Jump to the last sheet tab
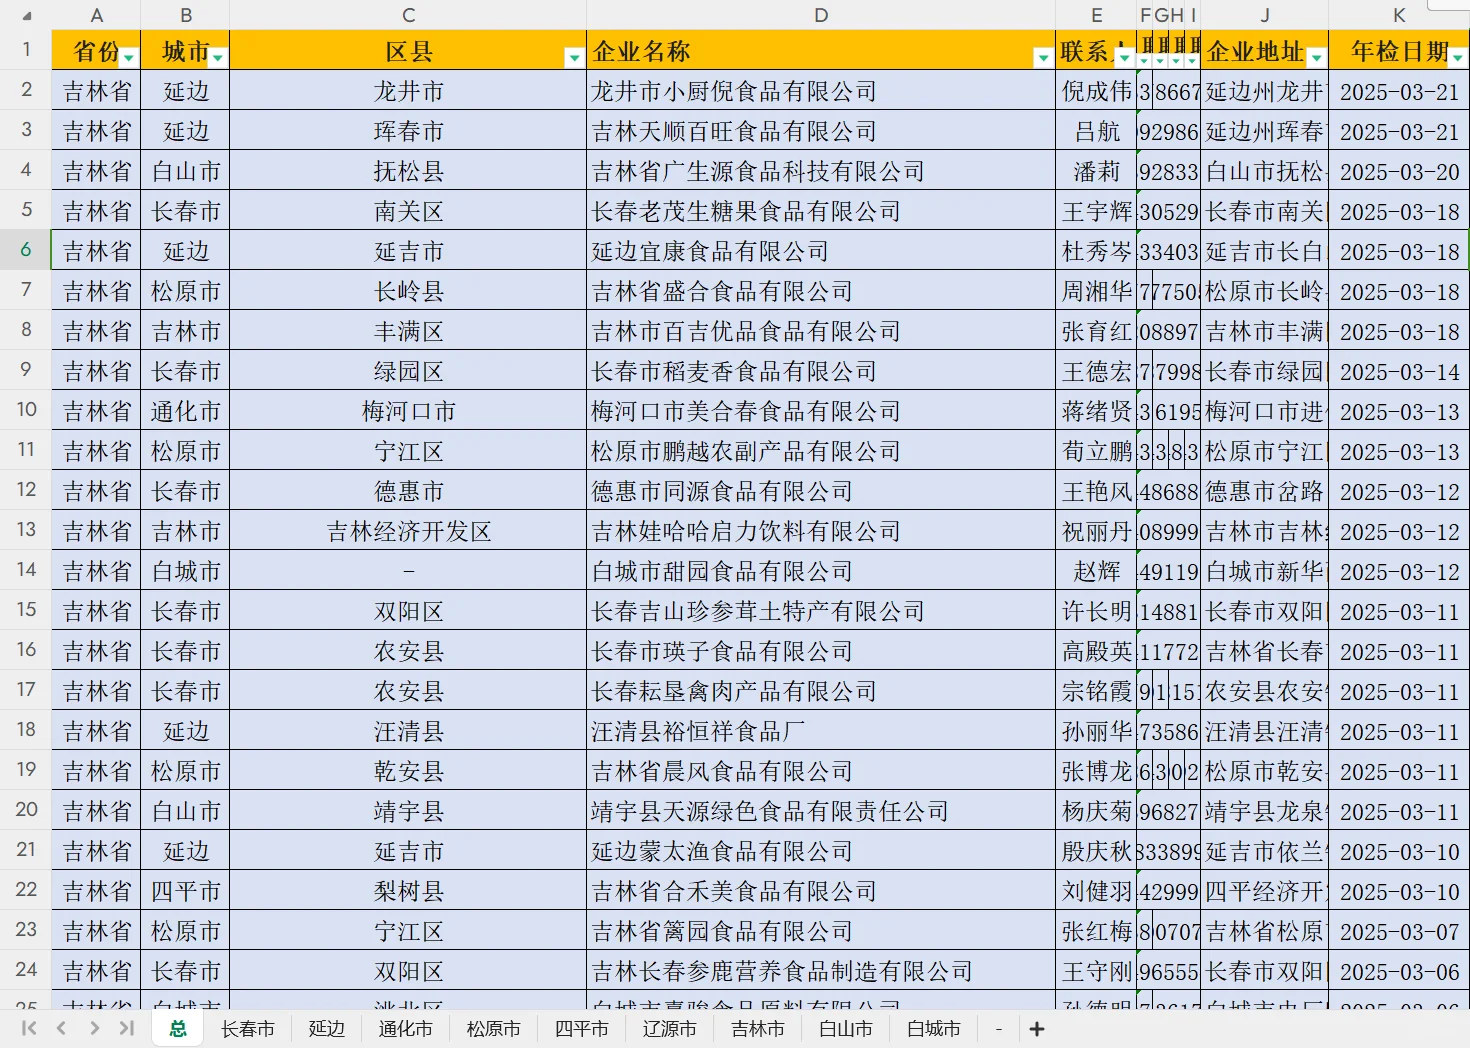The image size is (1470, 1048). 126,1028
